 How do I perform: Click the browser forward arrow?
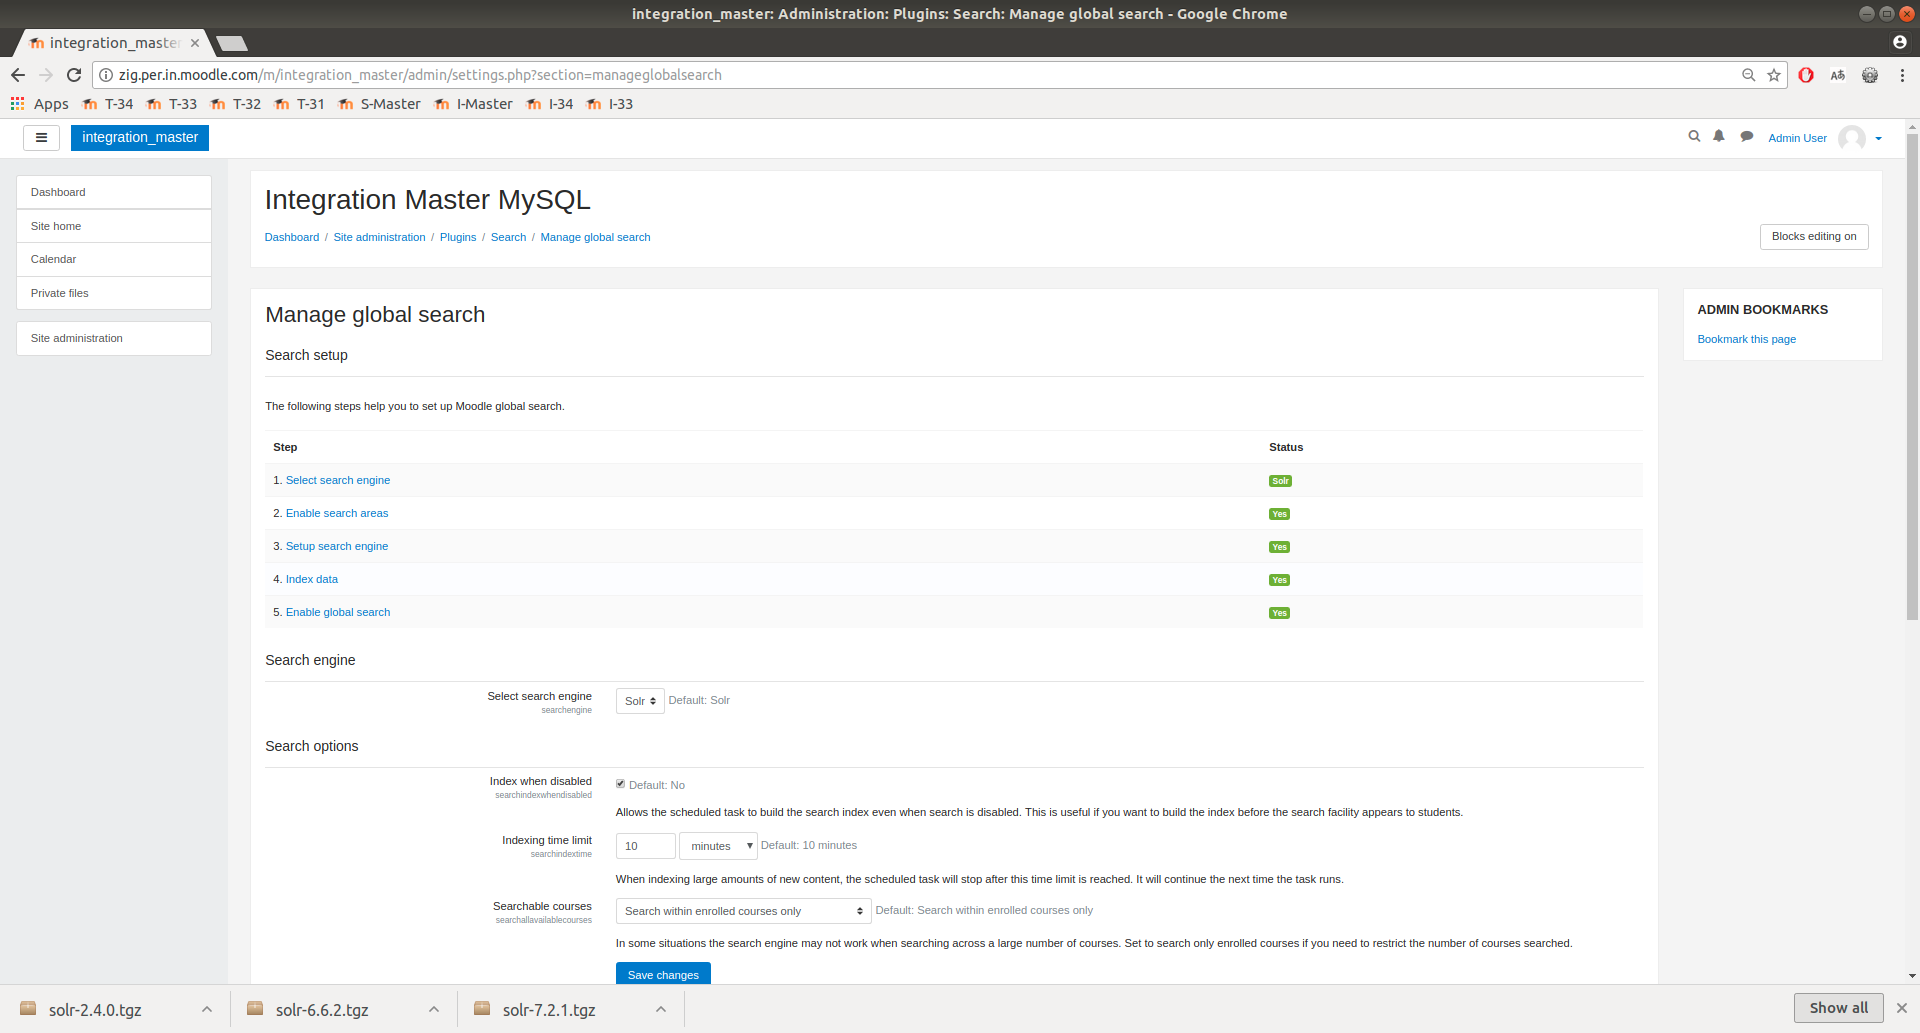pos(46,75)
